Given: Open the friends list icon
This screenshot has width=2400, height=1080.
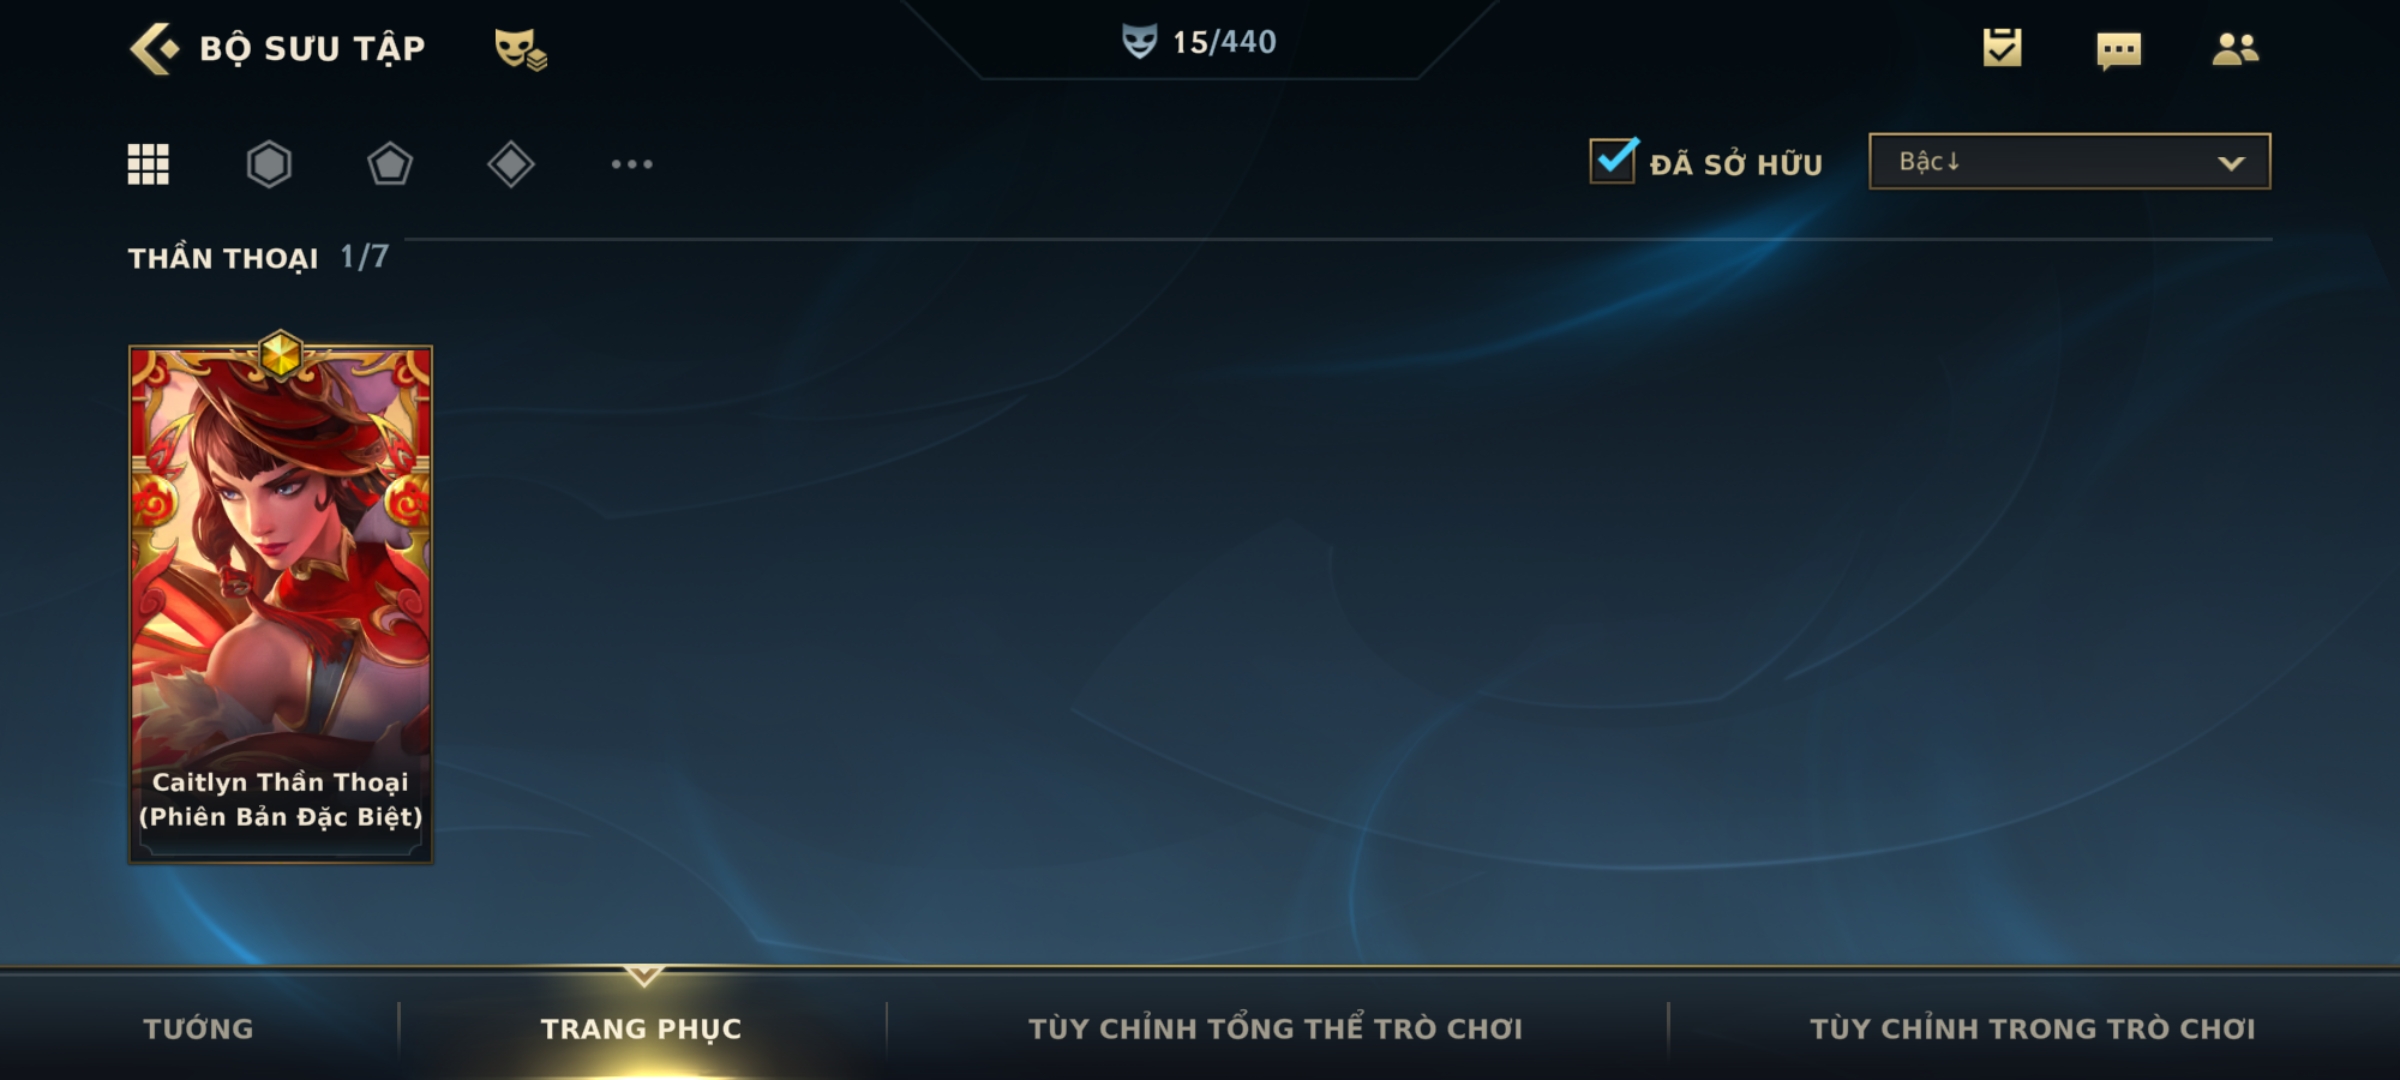Looking at the screenshot, I should [2235, 48].
